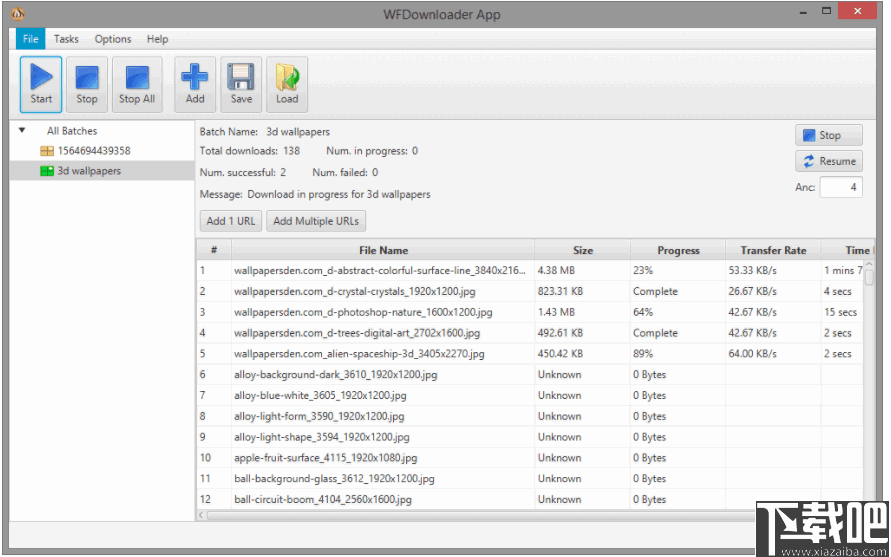This screenshot has height=557, width=891.
Task: Select row apple-fruit-surface_4115_1920x1080.jpg
Action: 530,458
